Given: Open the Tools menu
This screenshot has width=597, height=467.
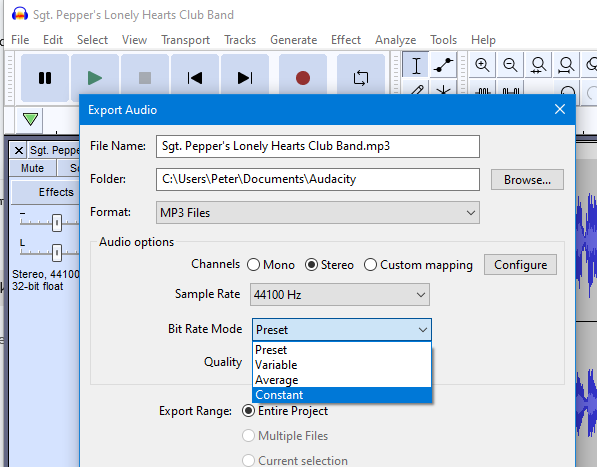Looking at the screenshot, I should [x=444, y=40].
